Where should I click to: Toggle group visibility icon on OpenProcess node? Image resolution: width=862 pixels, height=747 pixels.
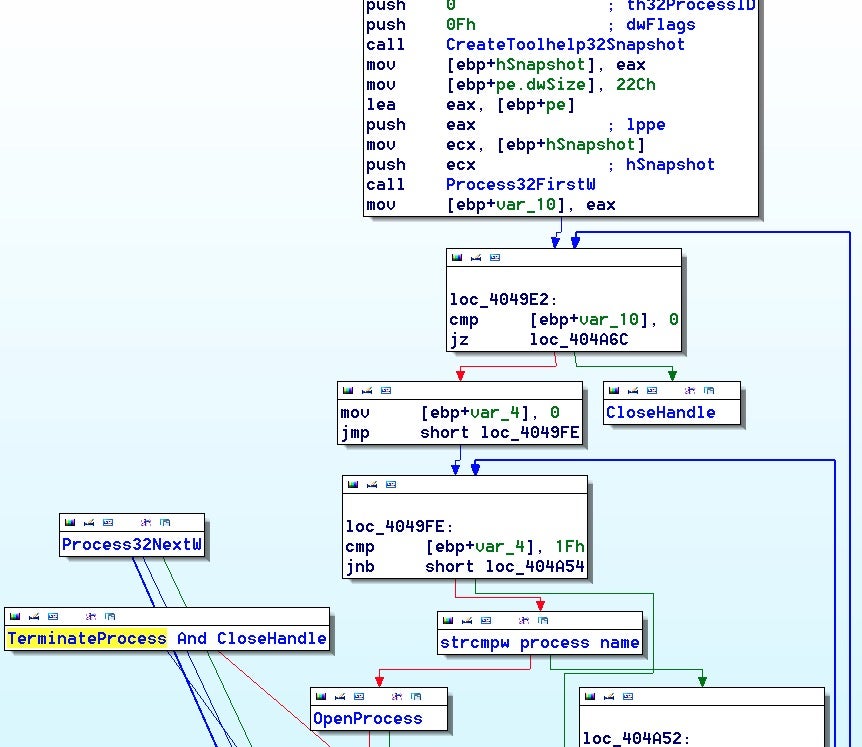(413, 697)
